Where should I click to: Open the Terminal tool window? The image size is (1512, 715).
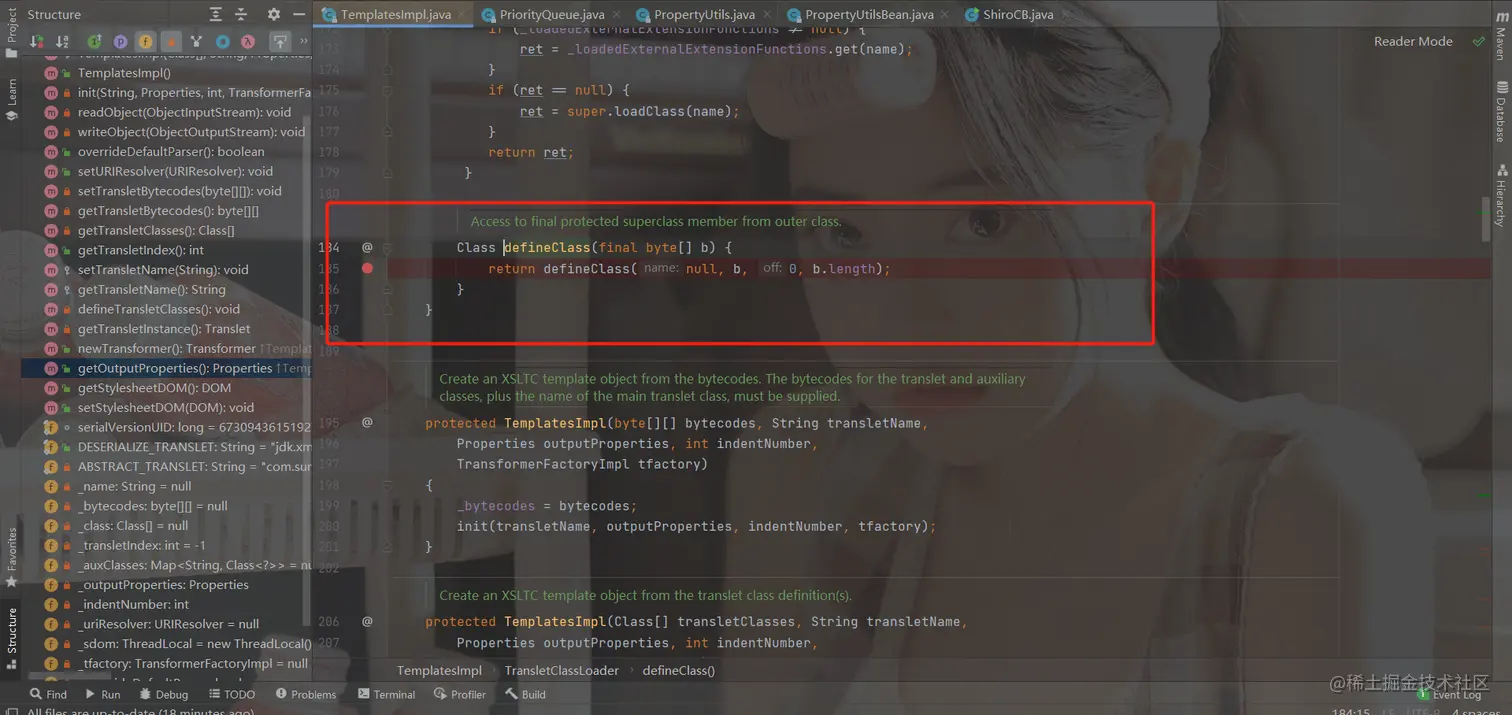tap(386, 694)
